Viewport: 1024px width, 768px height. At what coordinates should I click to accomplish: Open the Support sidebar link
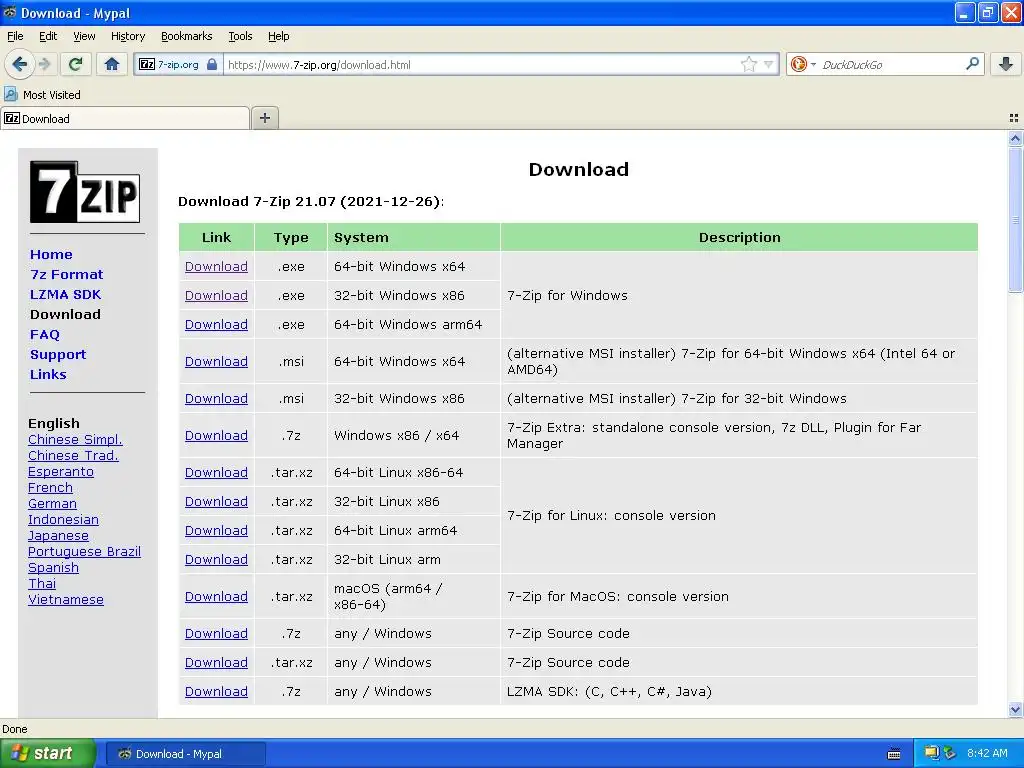(57, 355)
